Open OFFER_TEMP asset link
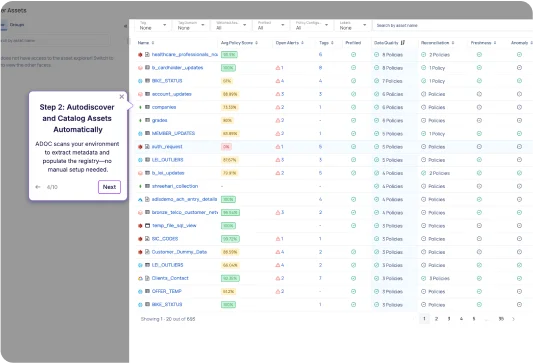533x363 pixels. tap(167, 292)
